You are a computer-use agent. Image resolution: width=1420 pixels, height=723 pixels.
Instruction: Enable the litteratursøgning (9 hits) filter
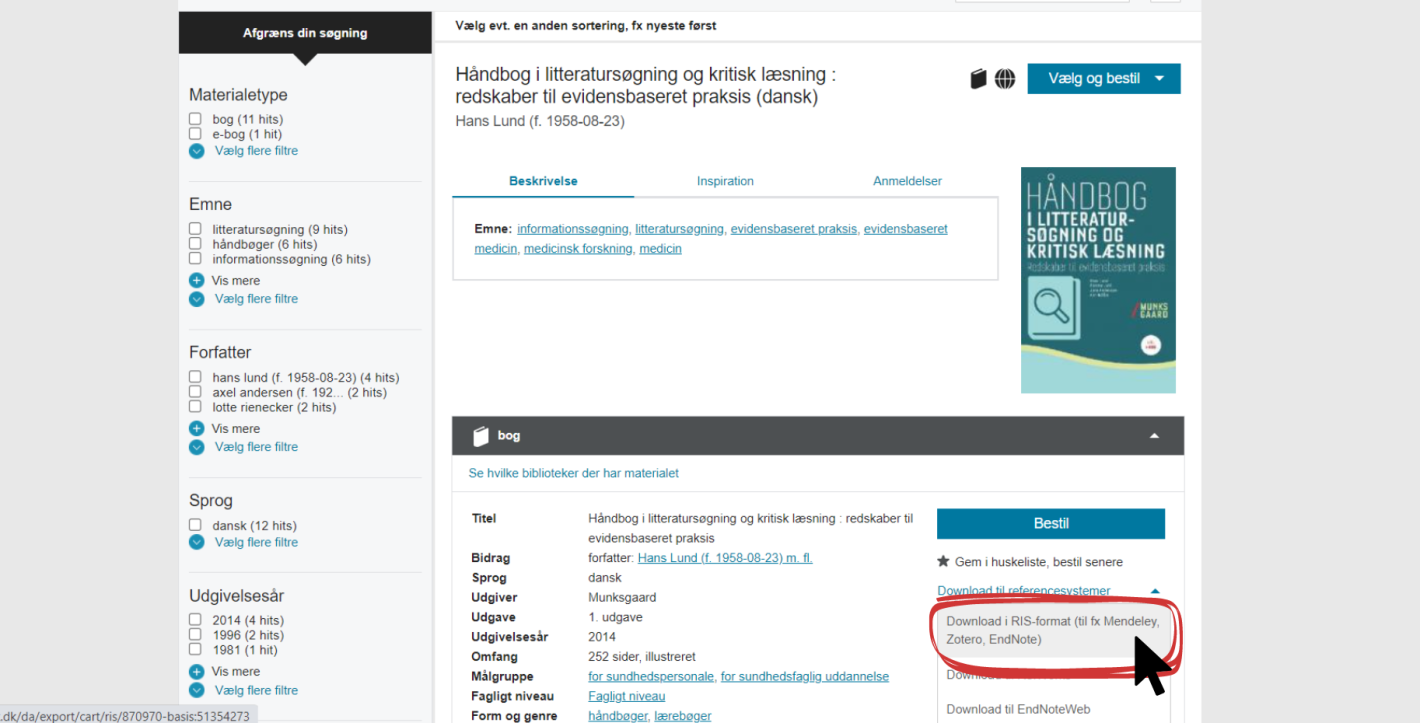tap(195, 230)
